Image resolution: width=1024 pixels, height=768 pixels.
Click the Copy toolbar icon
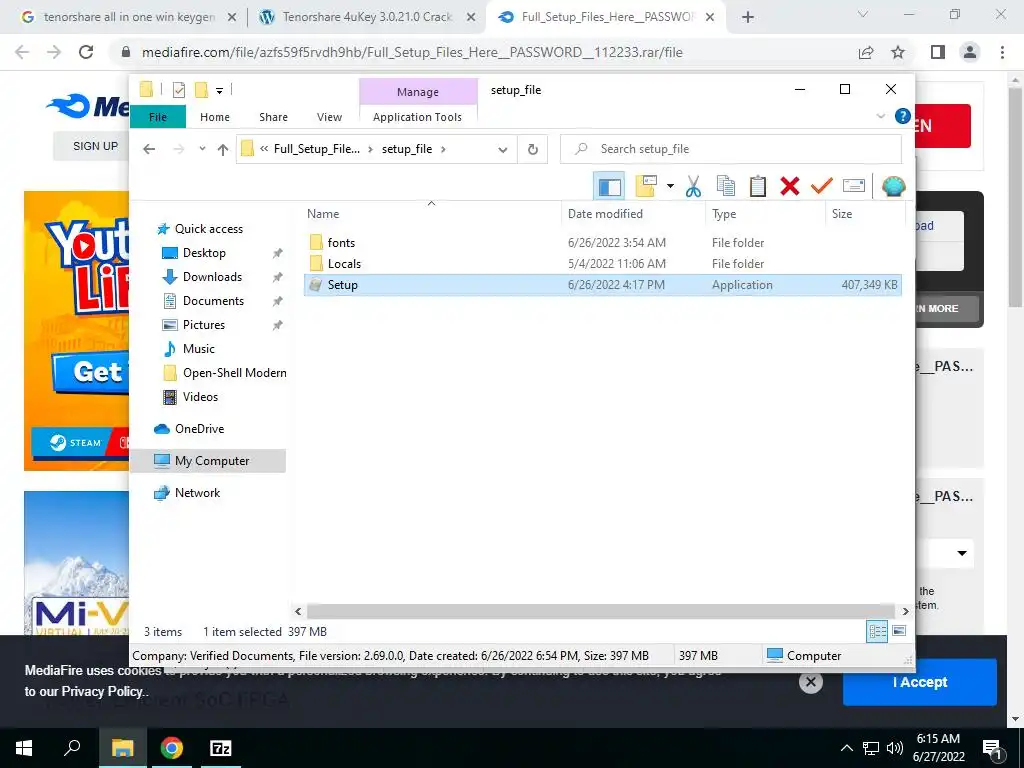(x=726, y=187)
